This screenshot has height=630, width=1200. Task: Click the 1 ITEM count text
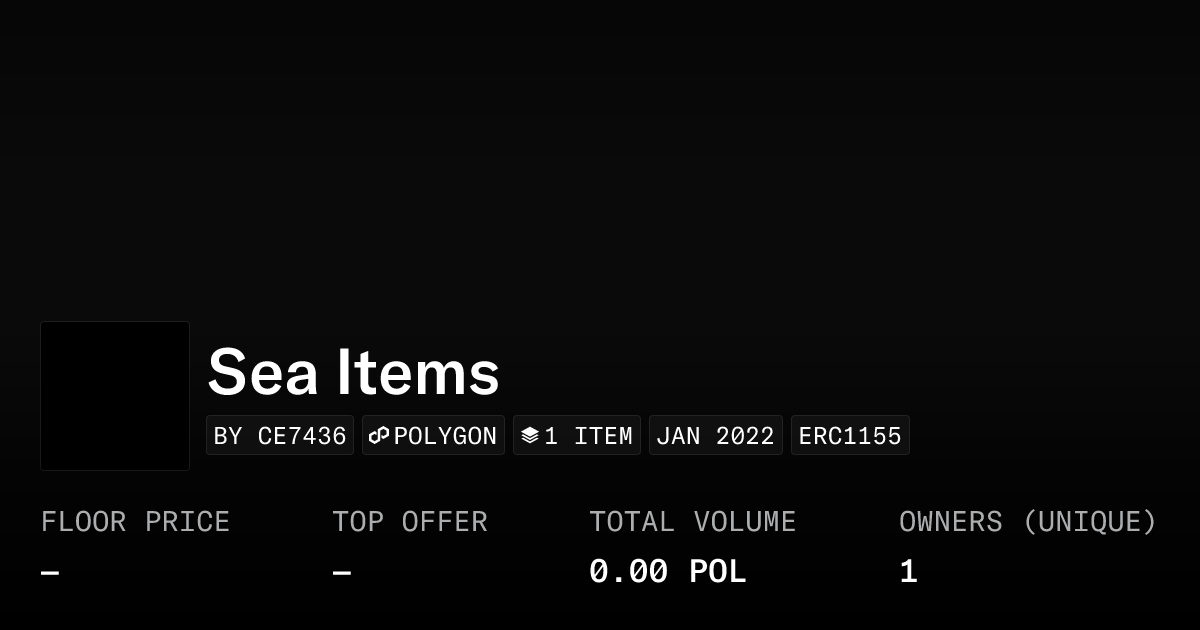coord(588,436)
